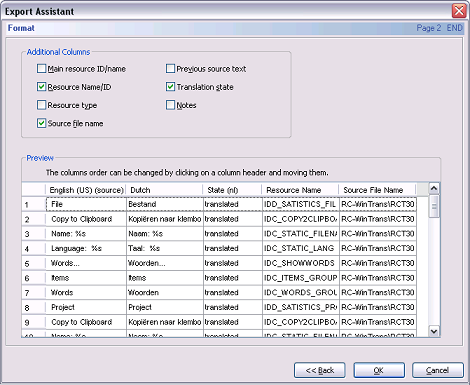Click the Resource Name column header
The image size is (470, 385).
coord(301,190)
